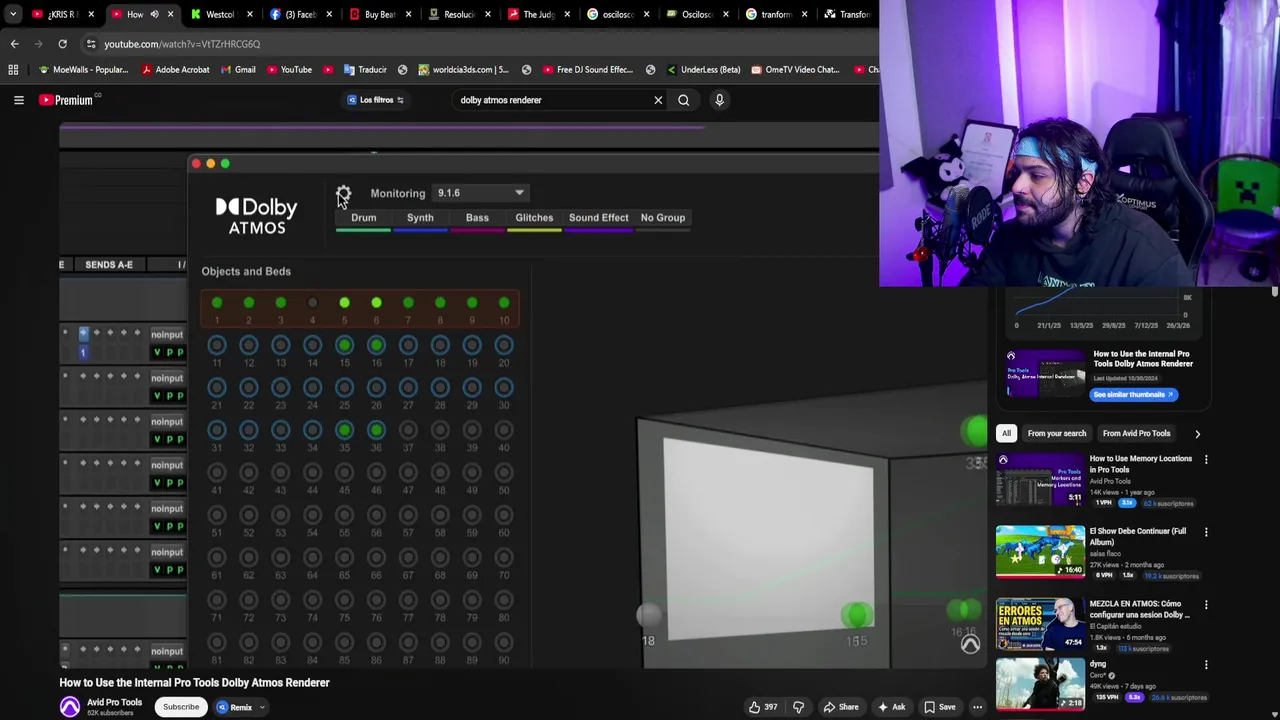Select From Avid Pro Tools chip
1280x720 pixels.
coord(1136,433)
